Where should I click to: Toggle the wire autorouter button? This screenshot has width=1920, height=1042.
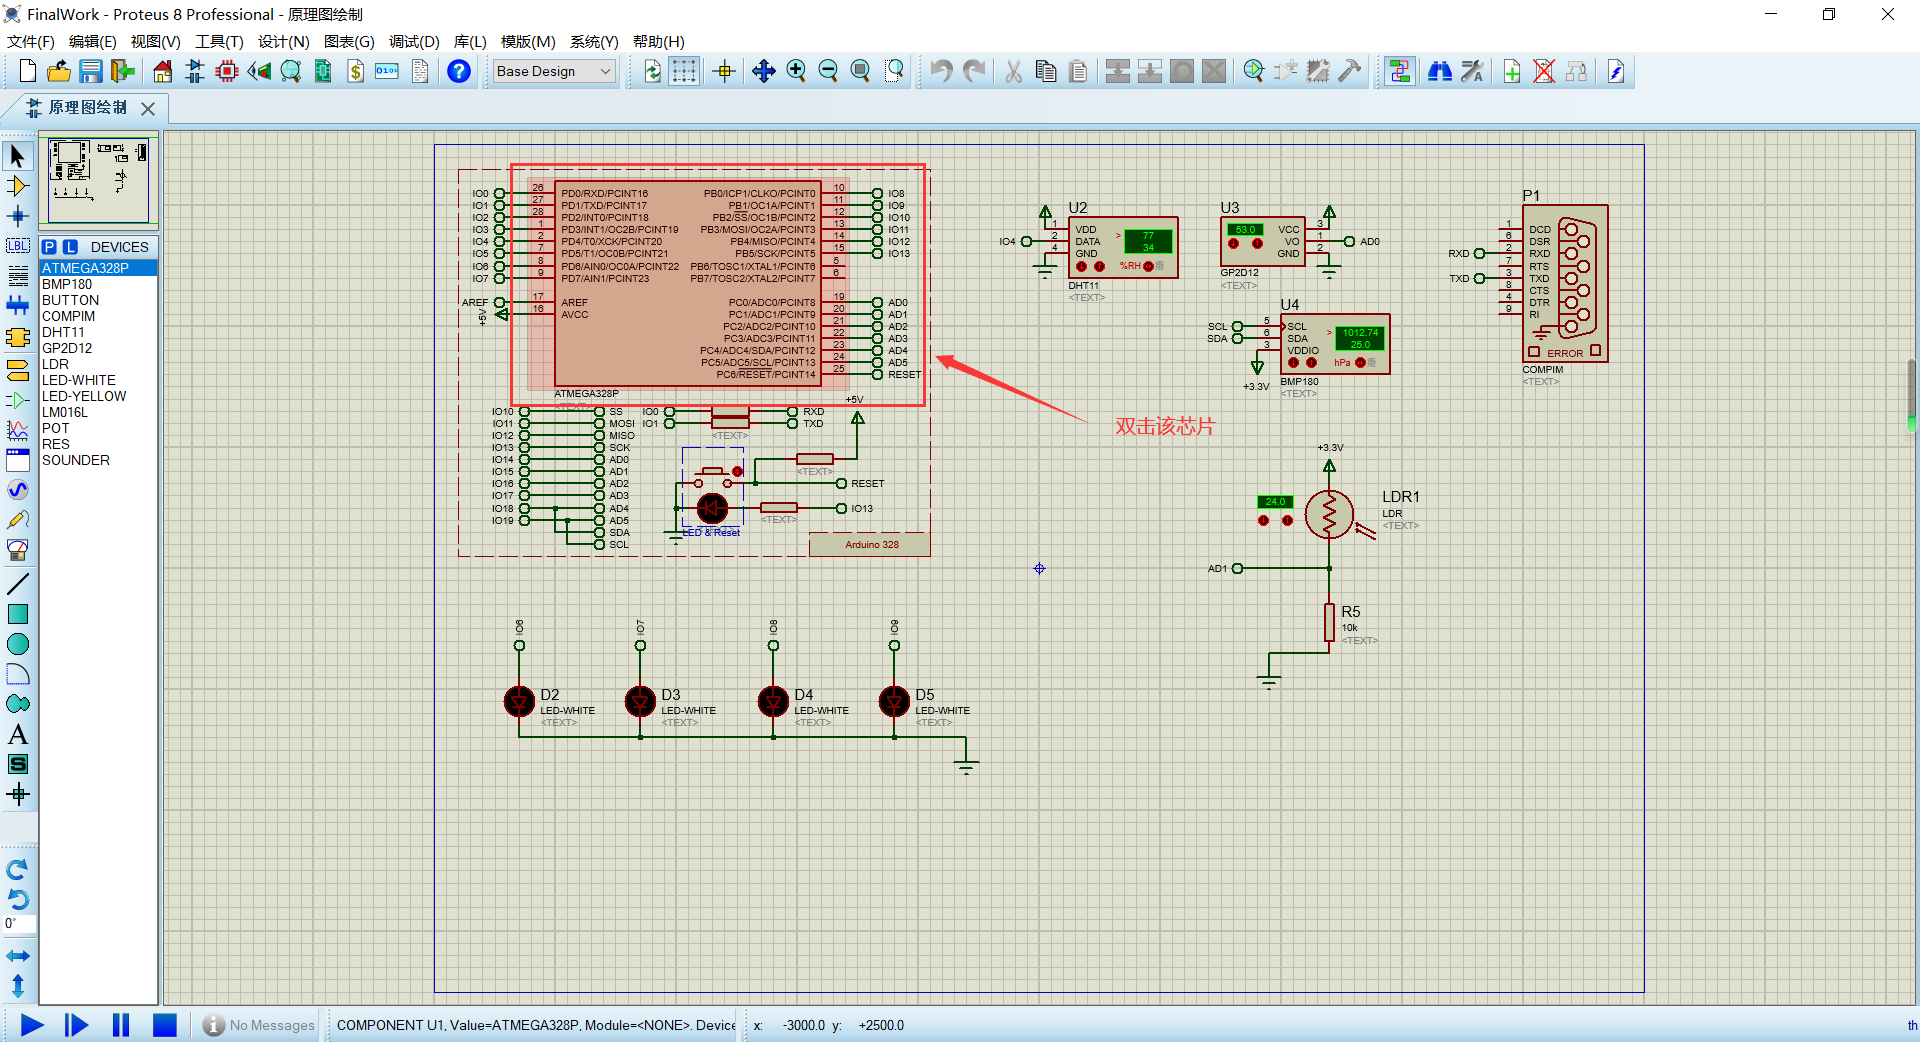coord(1400,71)
